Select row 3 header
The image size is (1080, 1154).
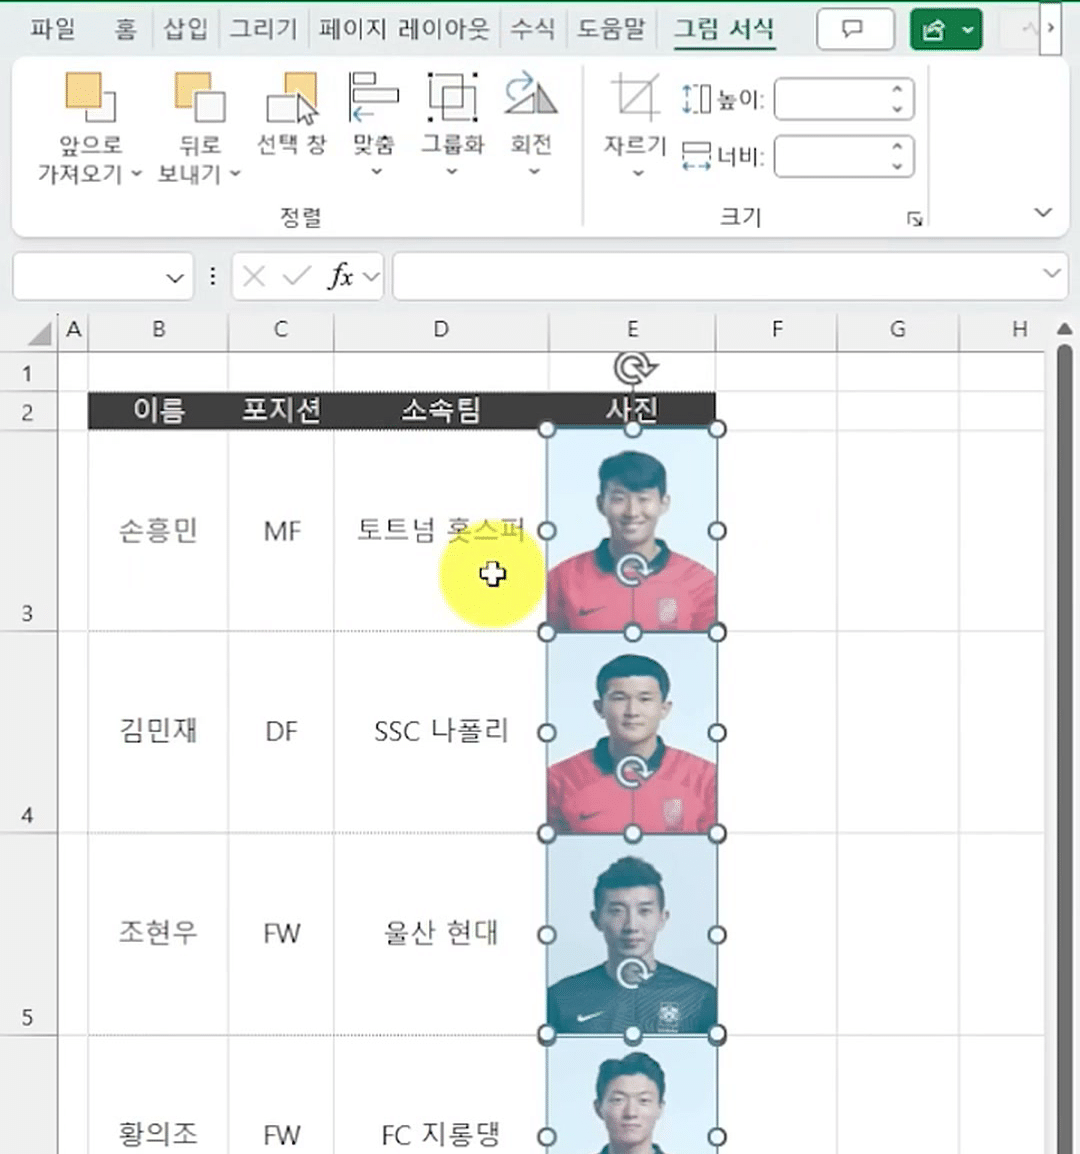pos(28,531)
